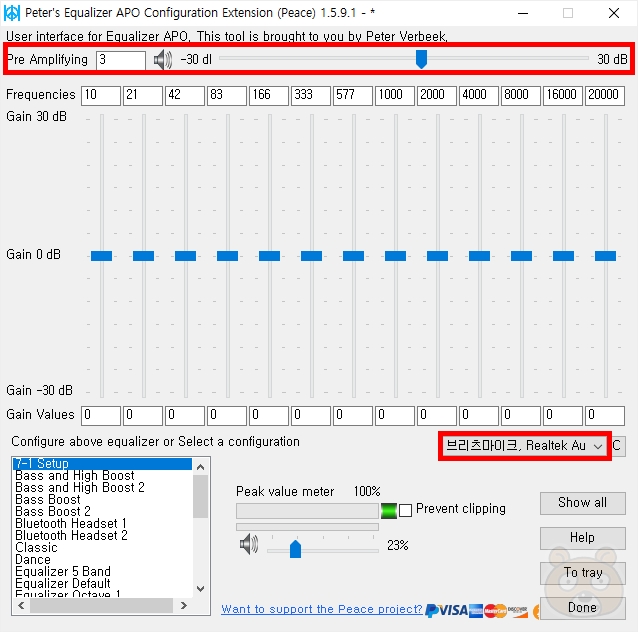
Task: Click the preset list scroll left arrow
Action: coord(21,606)
